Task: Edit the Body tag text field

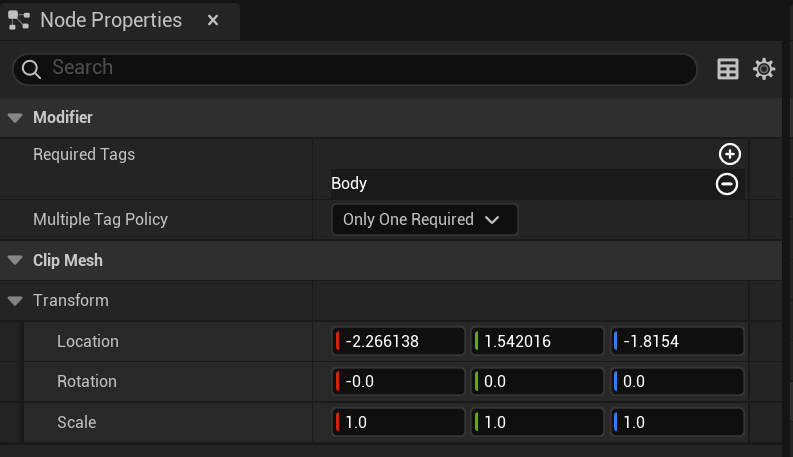Action: [521, 184]
